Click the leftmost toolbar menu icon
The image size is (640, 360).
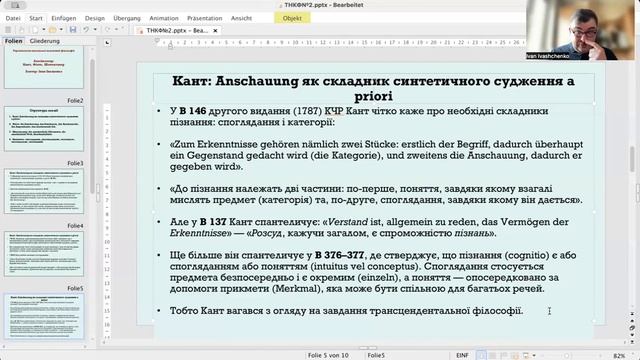pos(8,30)
